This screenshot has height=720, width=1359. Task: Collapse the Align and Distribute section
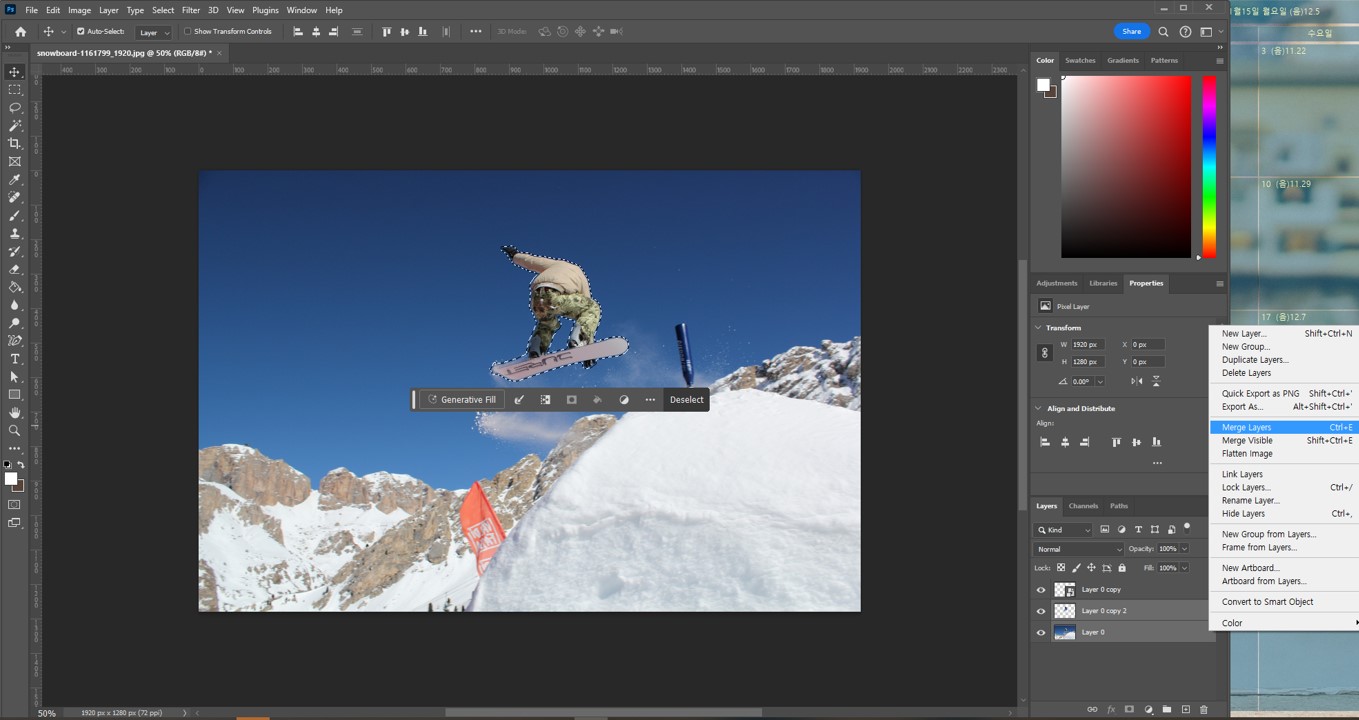click(1038, 408)
